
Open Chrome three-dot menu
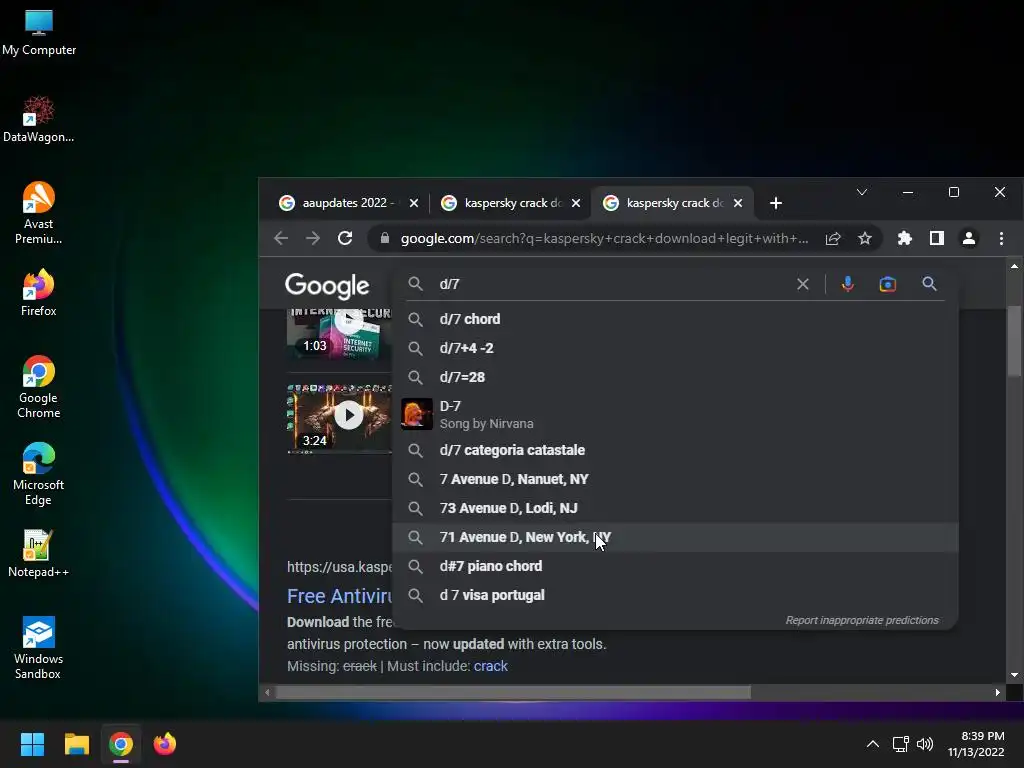(x=1001, y=238)
